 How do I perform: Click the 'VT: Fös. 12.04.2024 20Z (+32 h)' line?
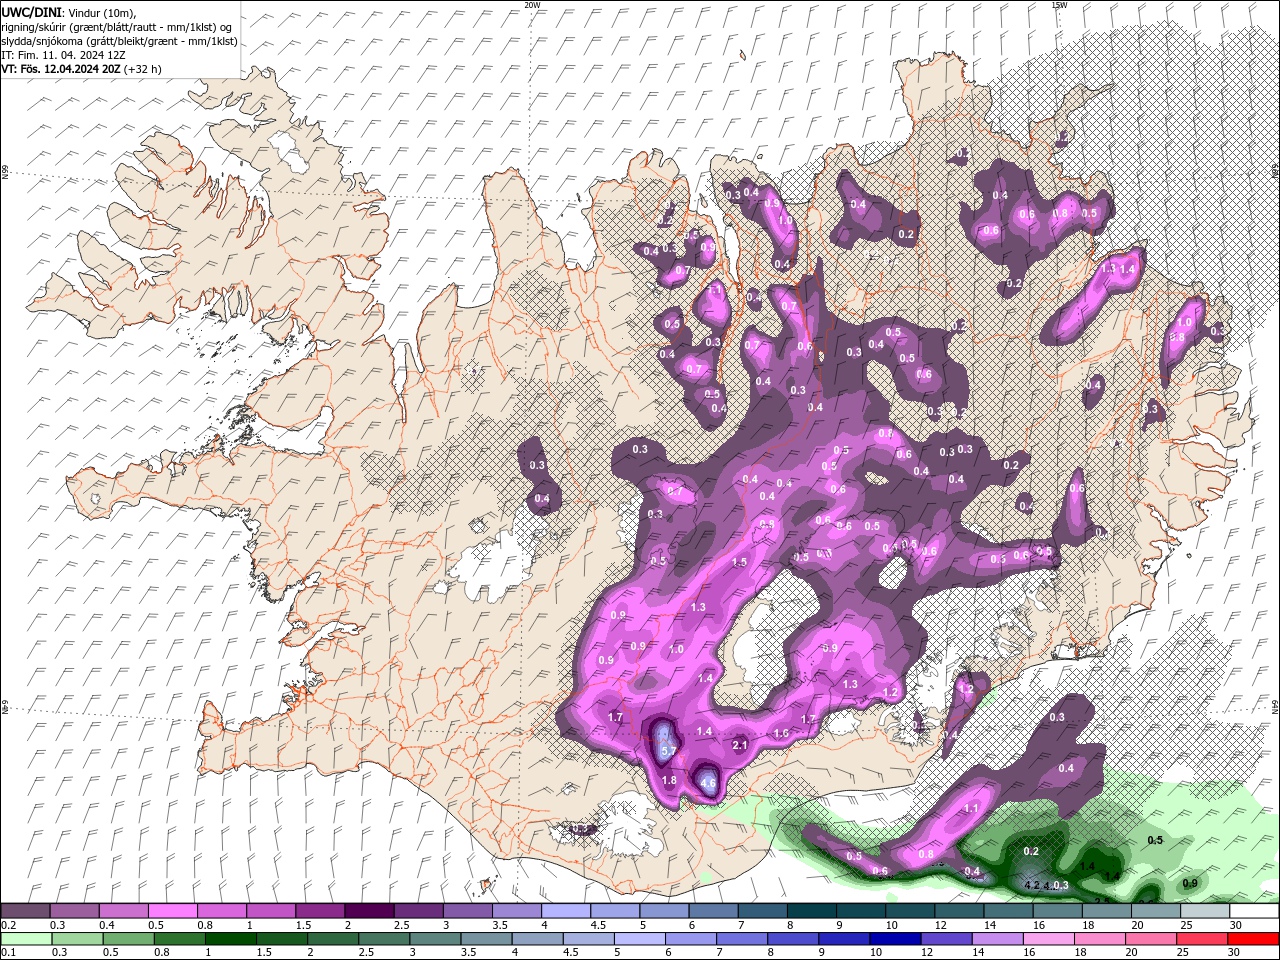(82, 69)
